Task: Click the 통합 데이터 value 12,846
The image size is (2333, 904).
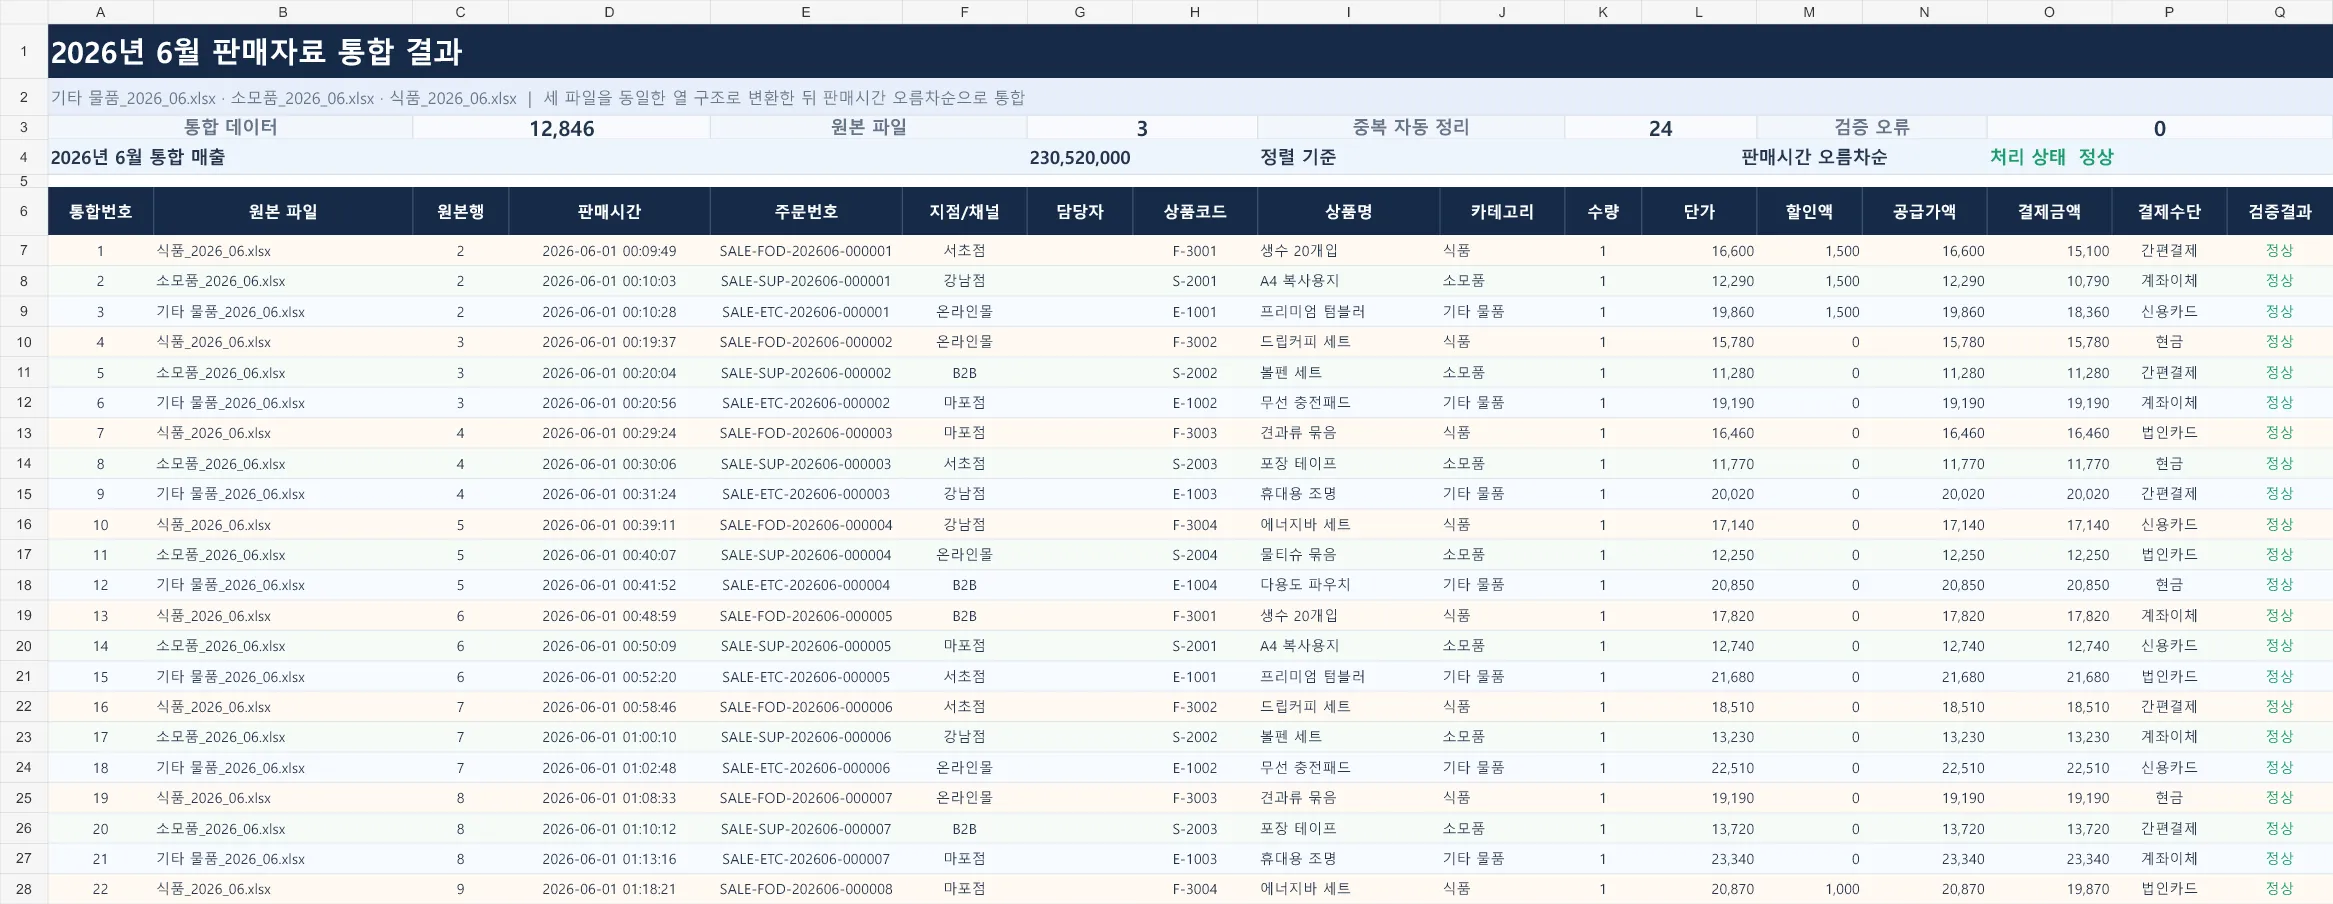Action: (561, 128)
